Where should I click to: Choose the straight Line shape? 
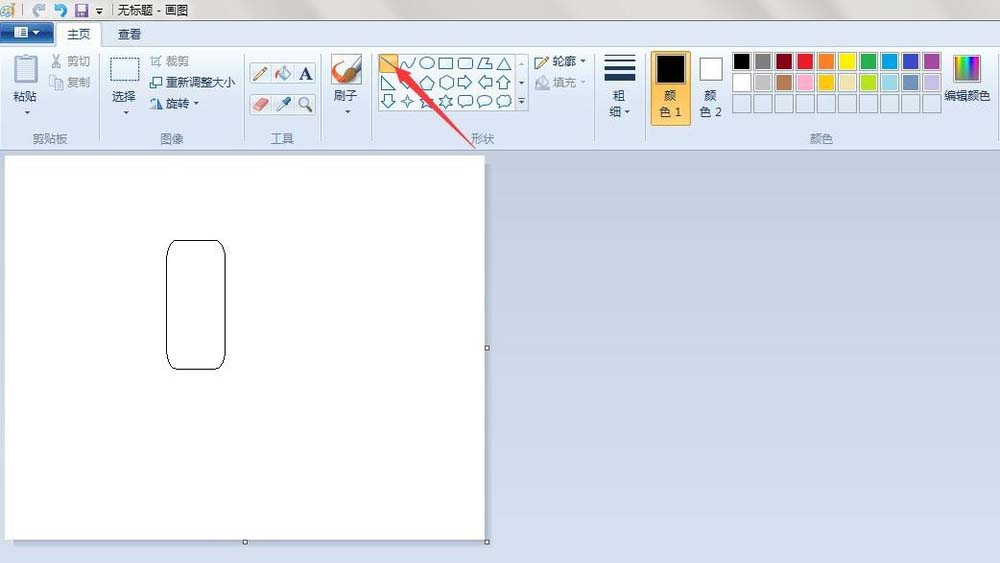(388, 63)
